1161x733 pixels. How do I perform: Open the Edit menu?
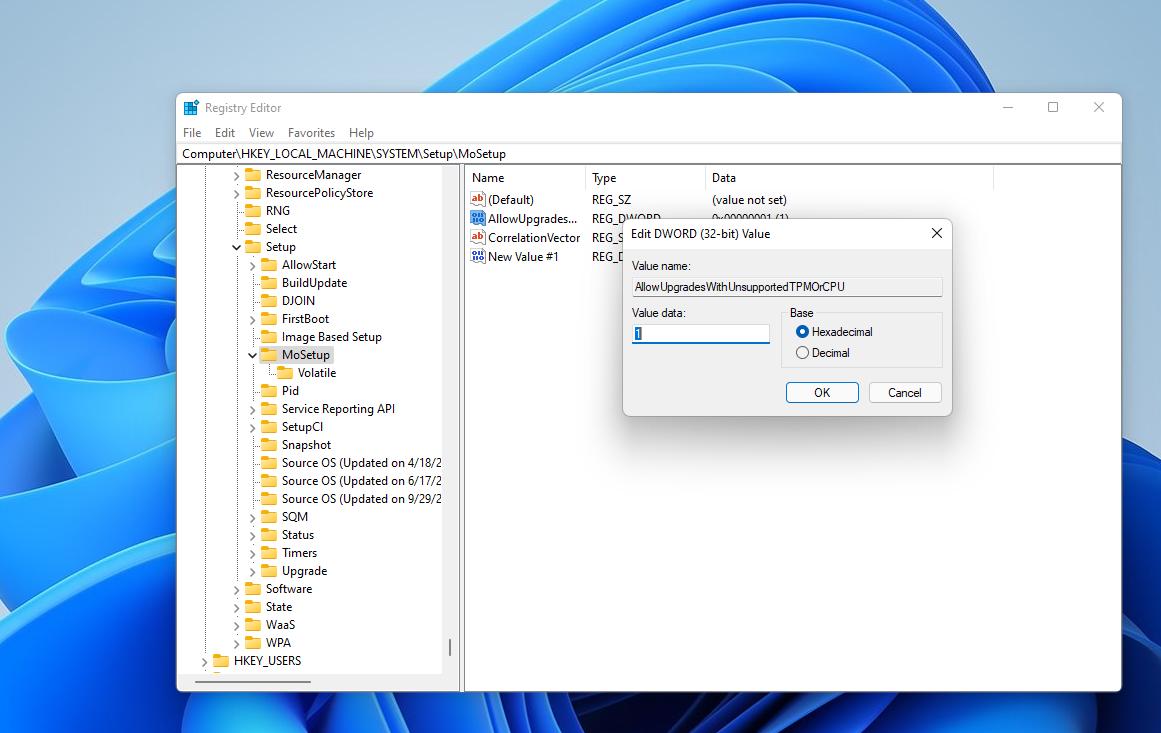[x=224, y=133]
